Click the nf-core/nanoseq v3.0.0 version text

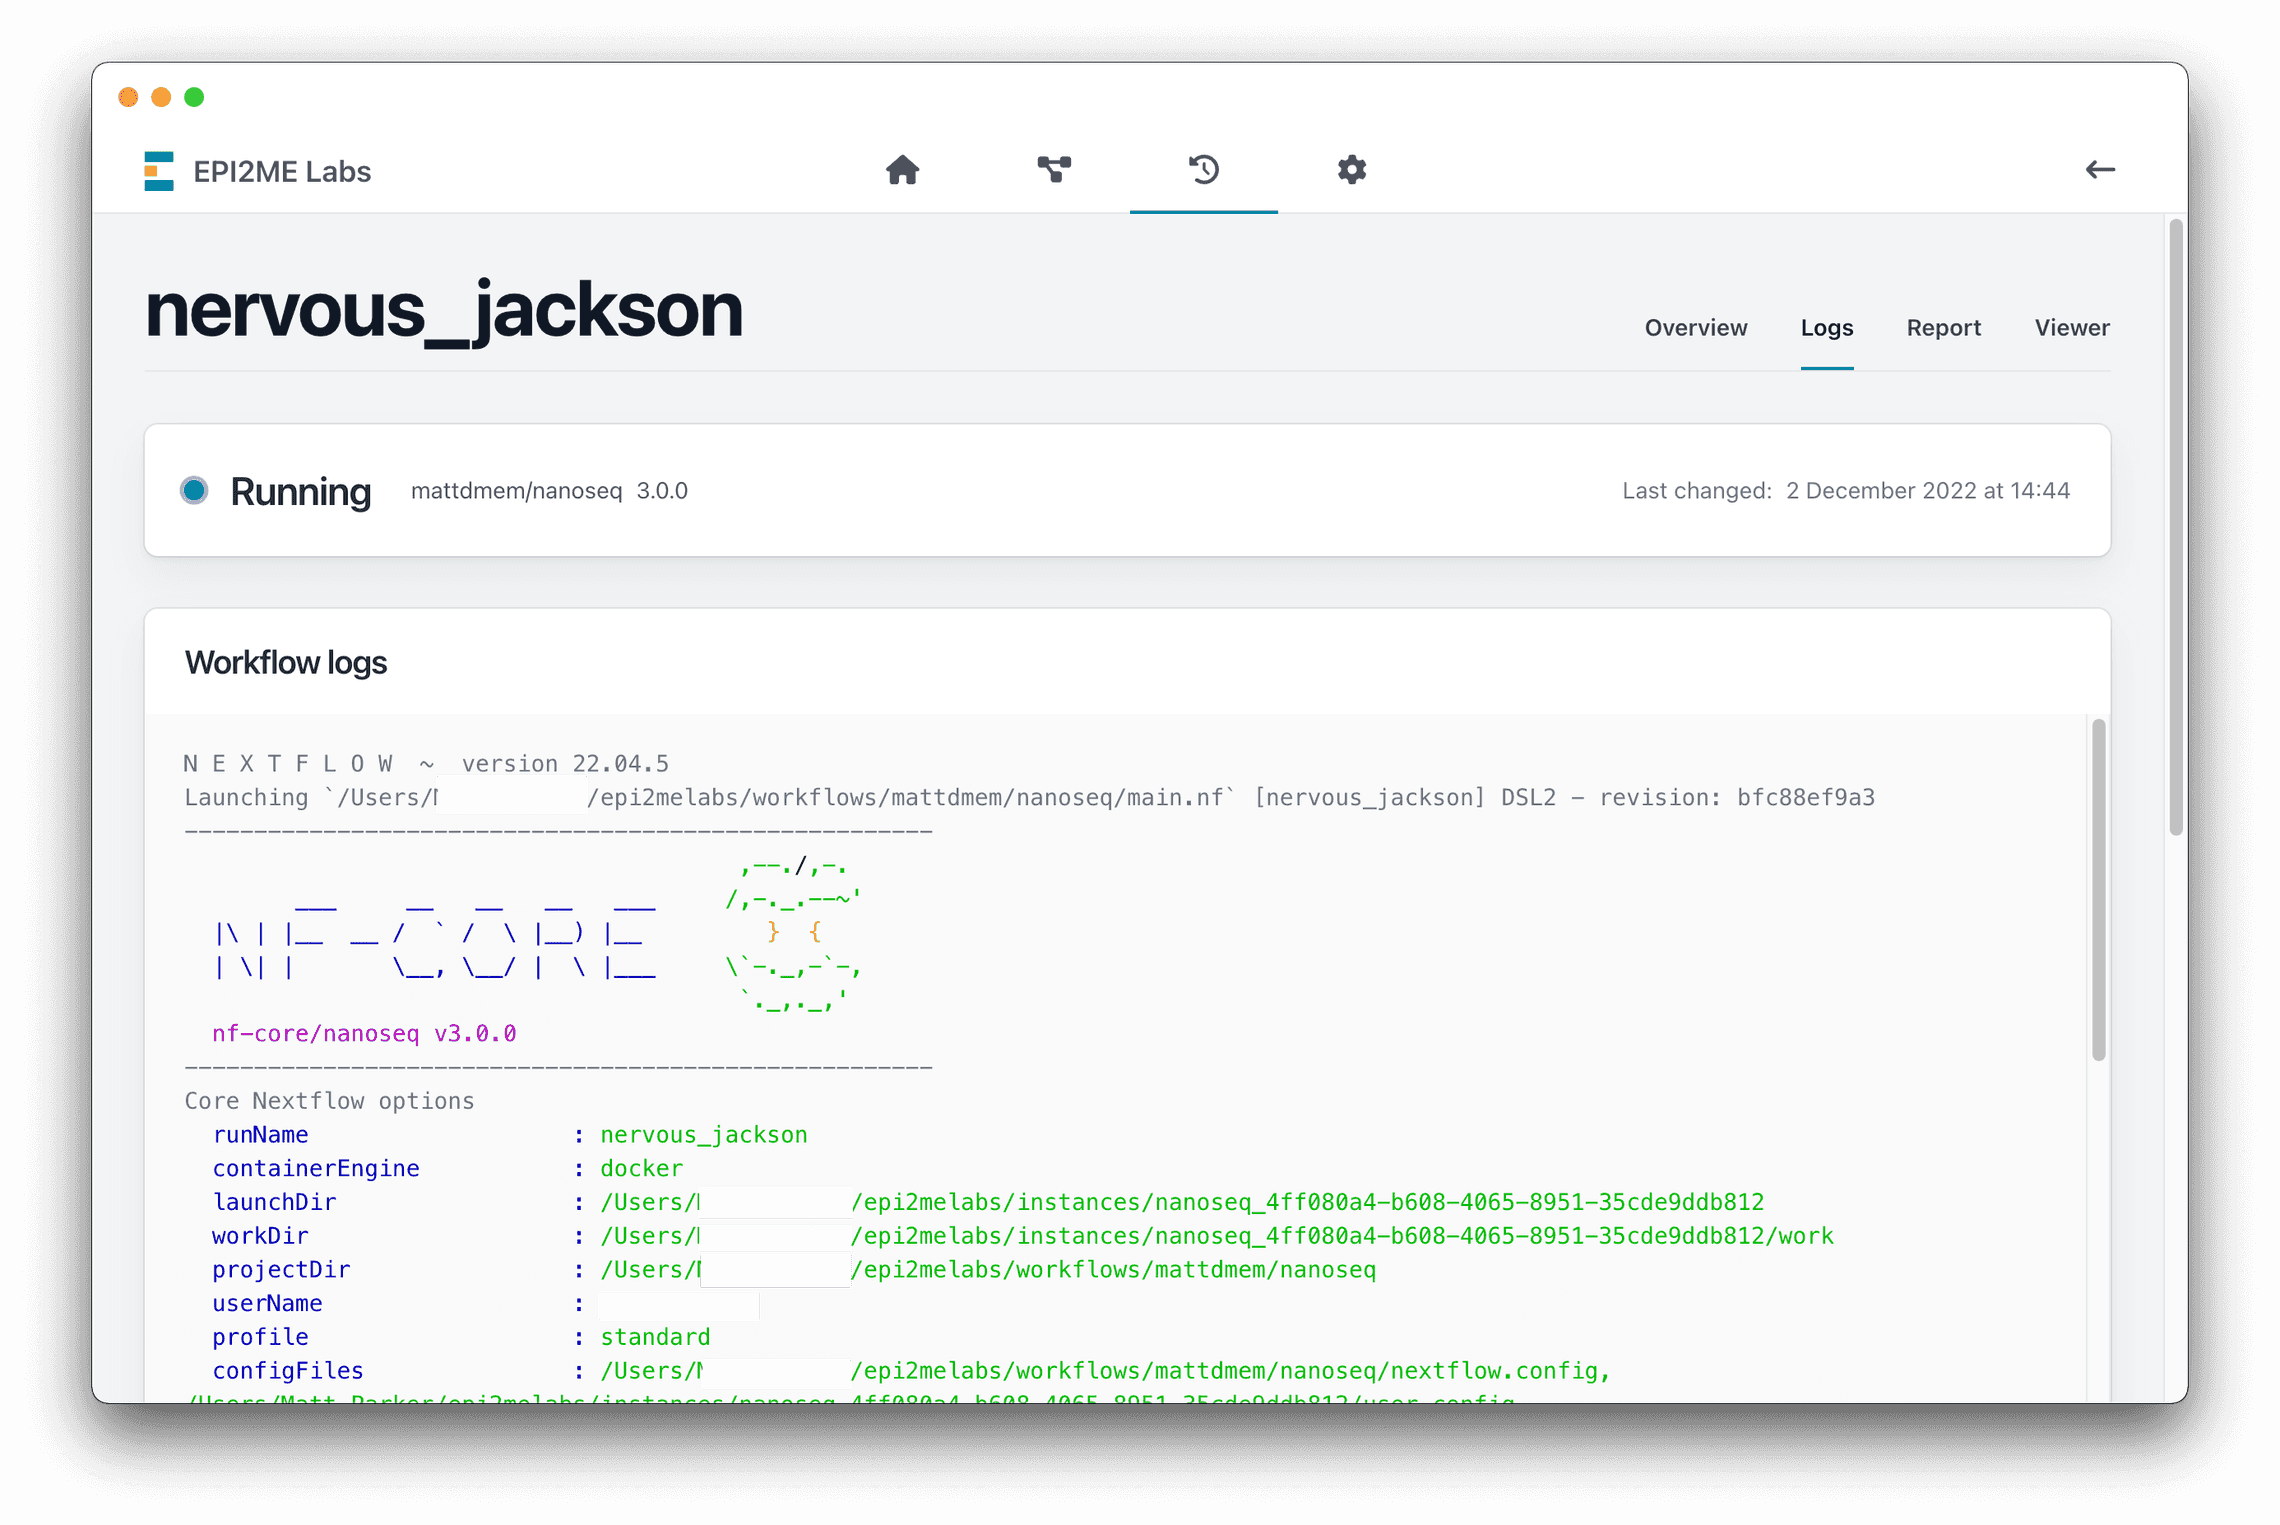click(x=363, y=1033)
